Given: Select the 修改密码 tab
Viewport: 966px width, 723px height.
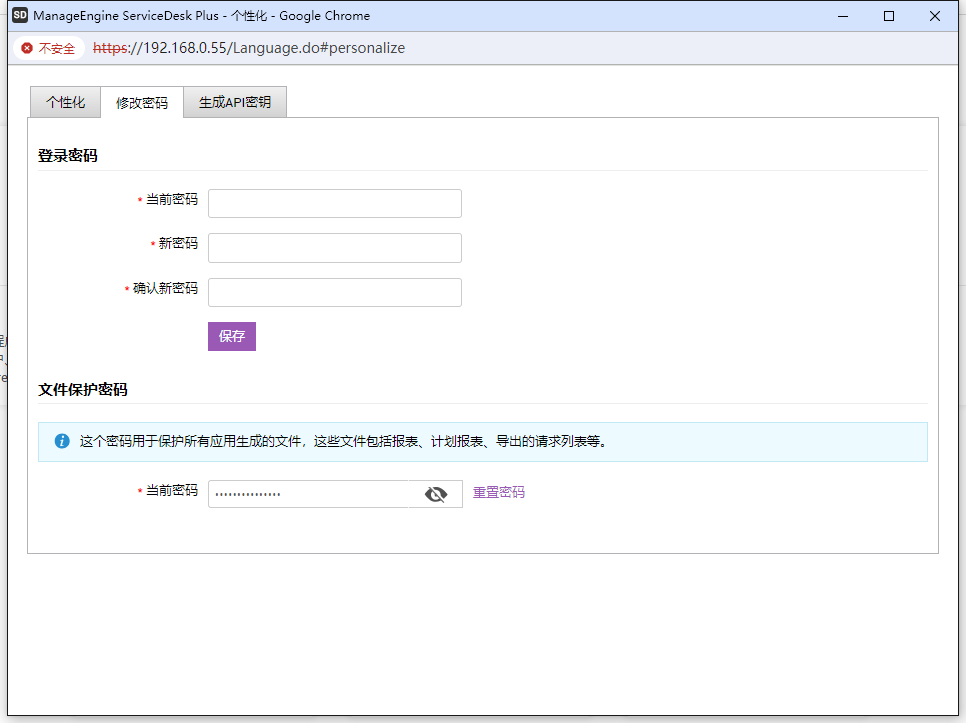Looking at the screenshot, I should [x=142, y=103].
